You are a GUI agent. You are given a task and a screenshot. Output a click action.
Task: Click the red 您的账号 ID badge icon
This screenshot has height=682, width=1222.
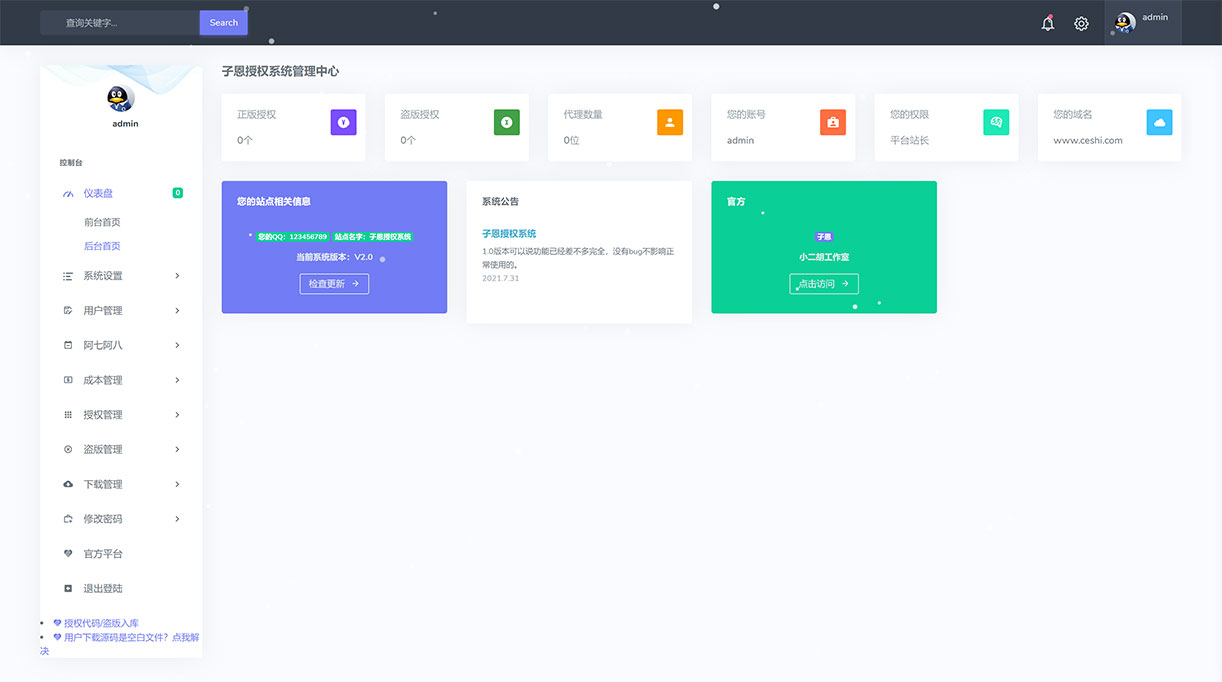click(x=832, y=122)
